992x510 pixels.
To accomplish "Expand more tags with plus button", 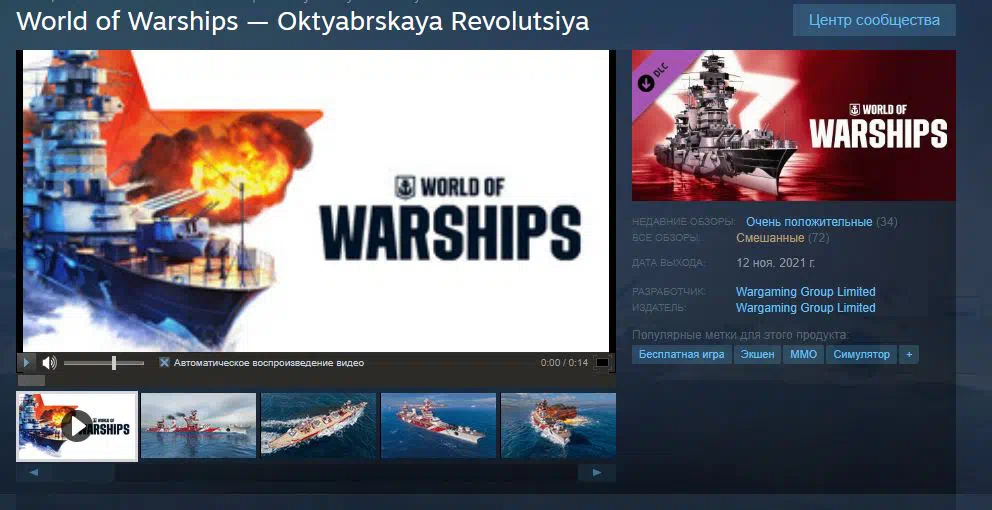I will point(909,354).
